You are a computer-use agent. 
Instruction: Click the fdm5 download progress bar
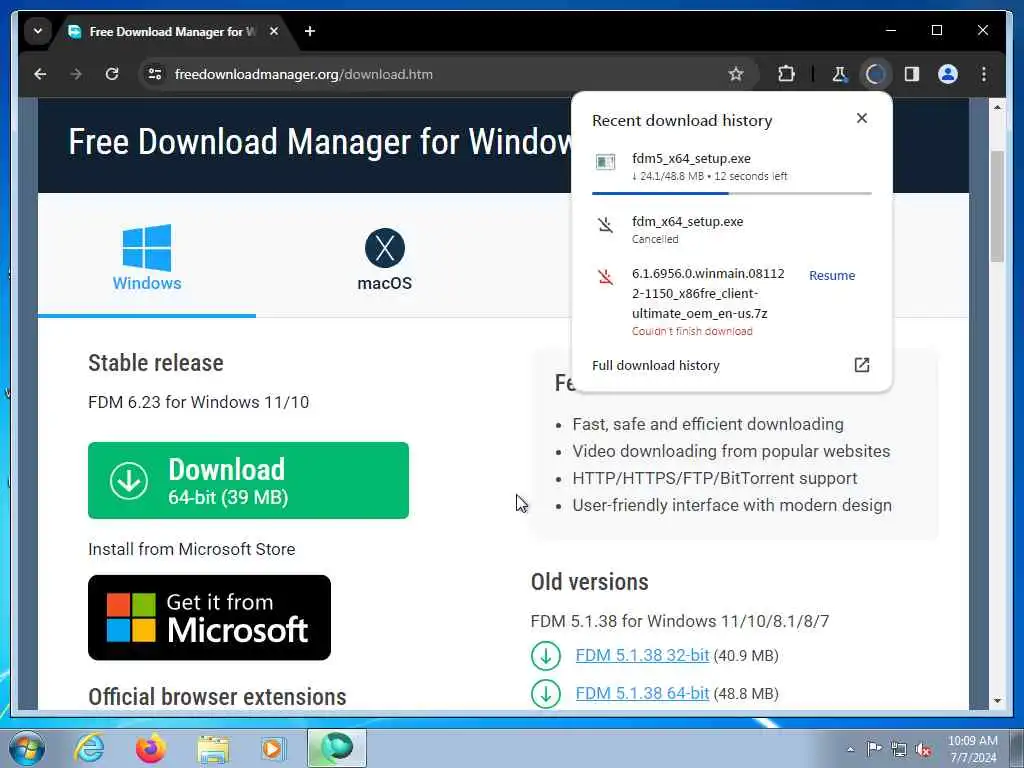pos(731,193)
